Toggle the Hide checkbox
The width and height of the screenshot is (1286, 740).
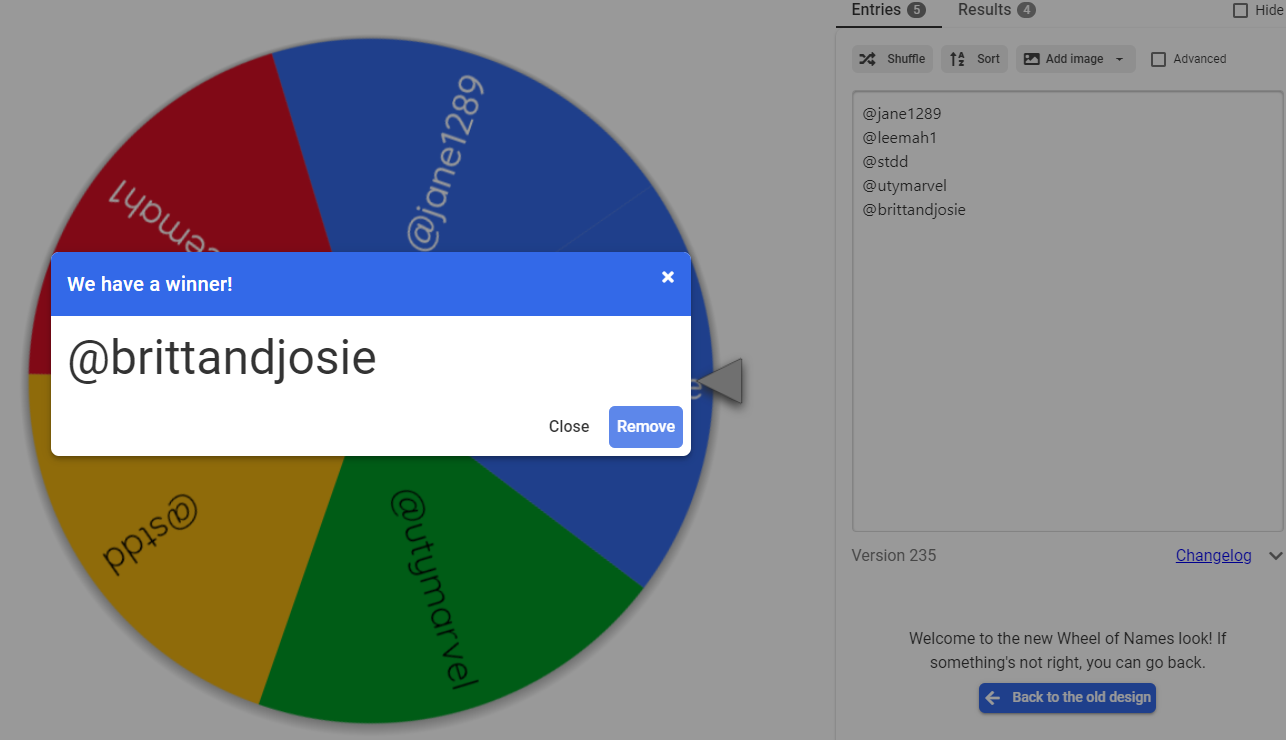click(1240, 10)
